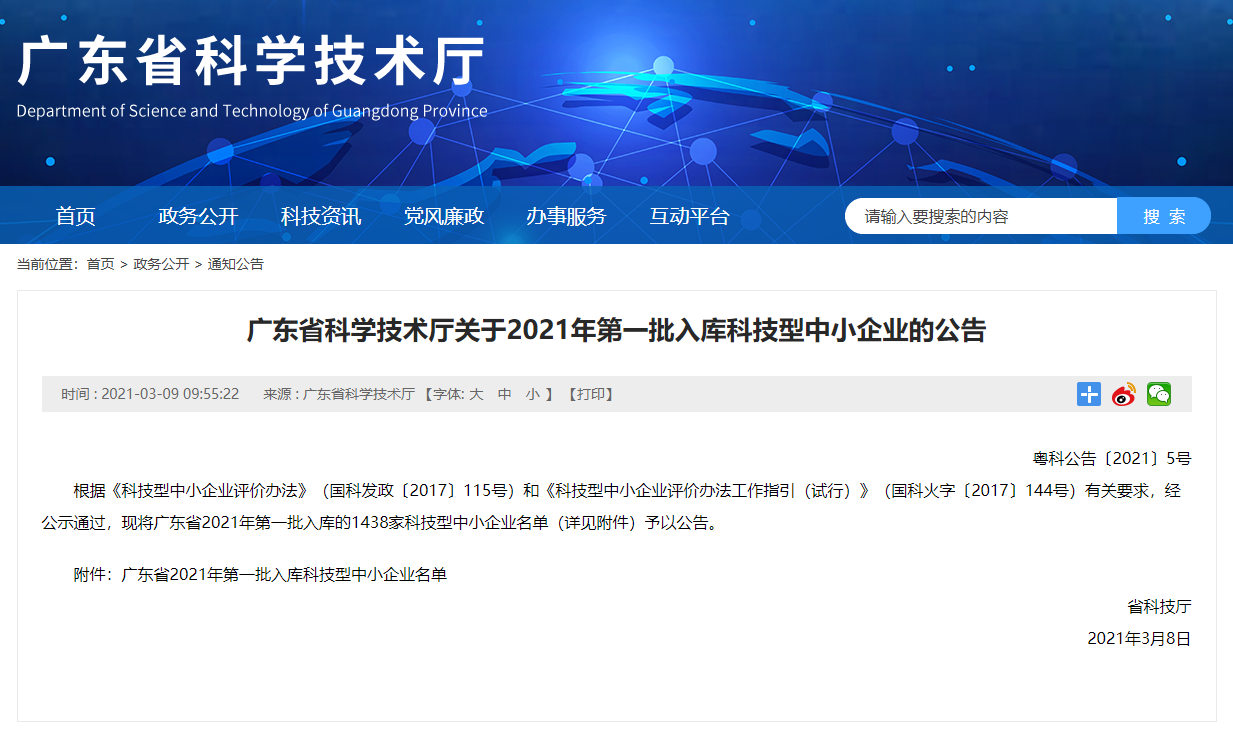Open the 办事服务 navigation menu

(x=567, y=215)
